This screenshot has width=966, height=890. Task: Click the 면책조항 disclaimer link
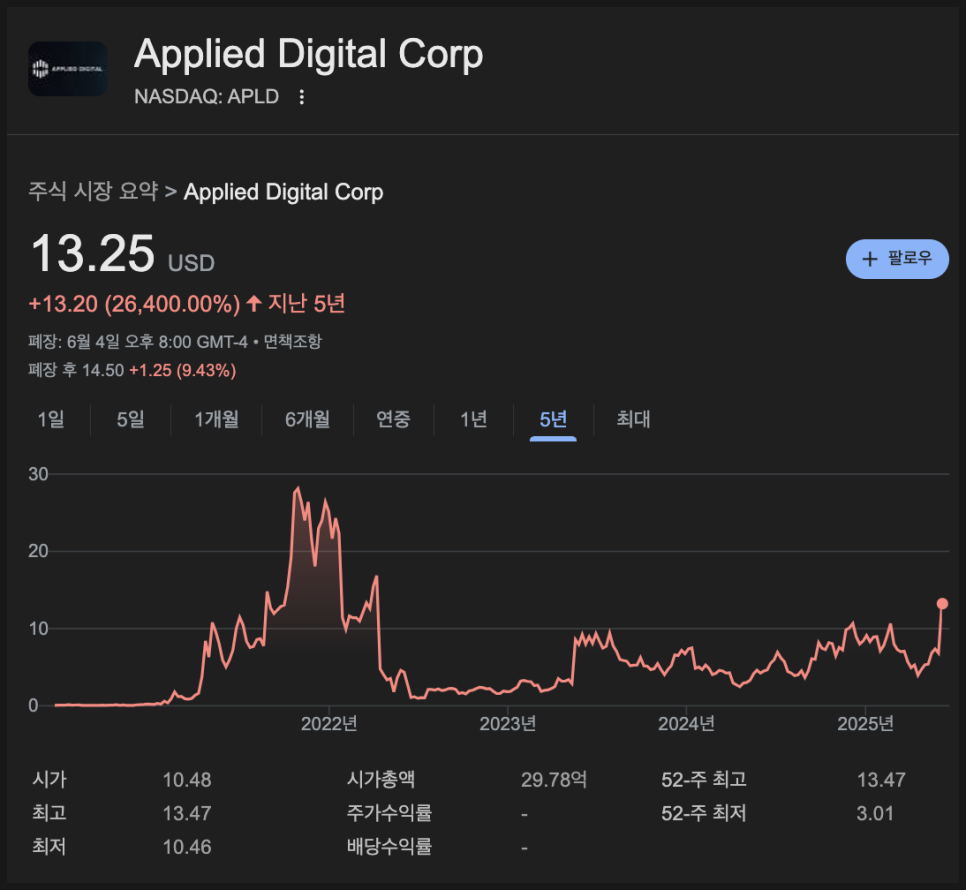tap(293, 341)
